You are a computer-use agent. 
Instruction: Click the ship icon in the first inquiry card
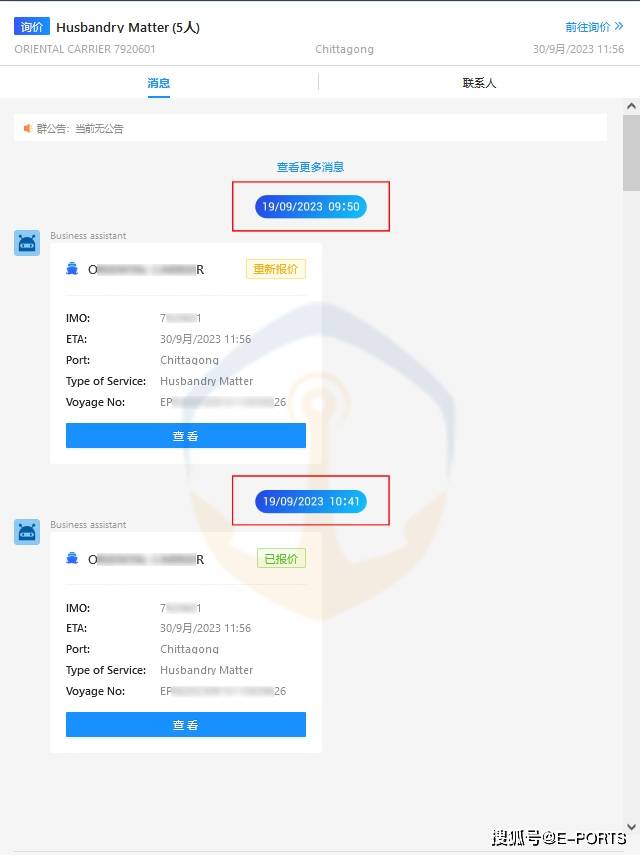click(x=72, y=269)
